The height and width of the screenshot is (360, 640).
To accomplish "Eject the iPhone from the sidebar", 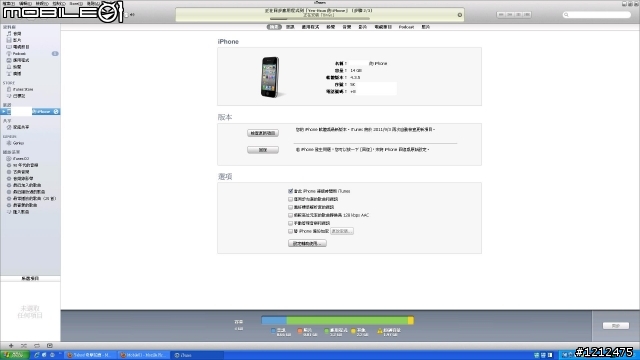I will click(x=56, y=111).
